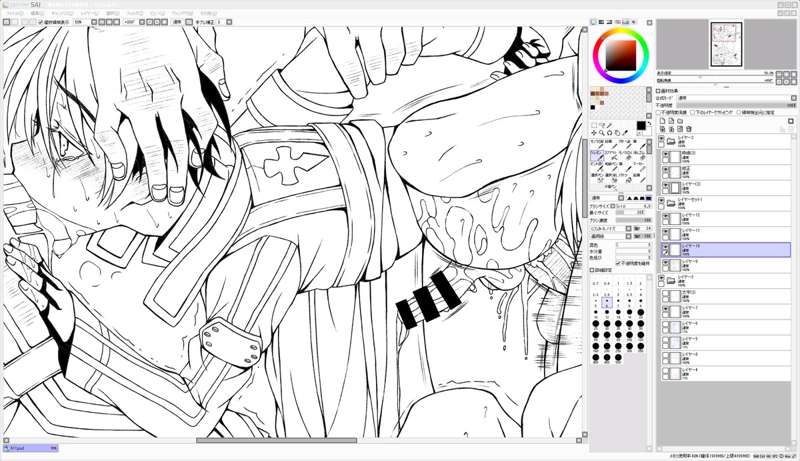Toggle the selection edge display checkbox in toolbar
800x461 pixels.
pos(41,19)
